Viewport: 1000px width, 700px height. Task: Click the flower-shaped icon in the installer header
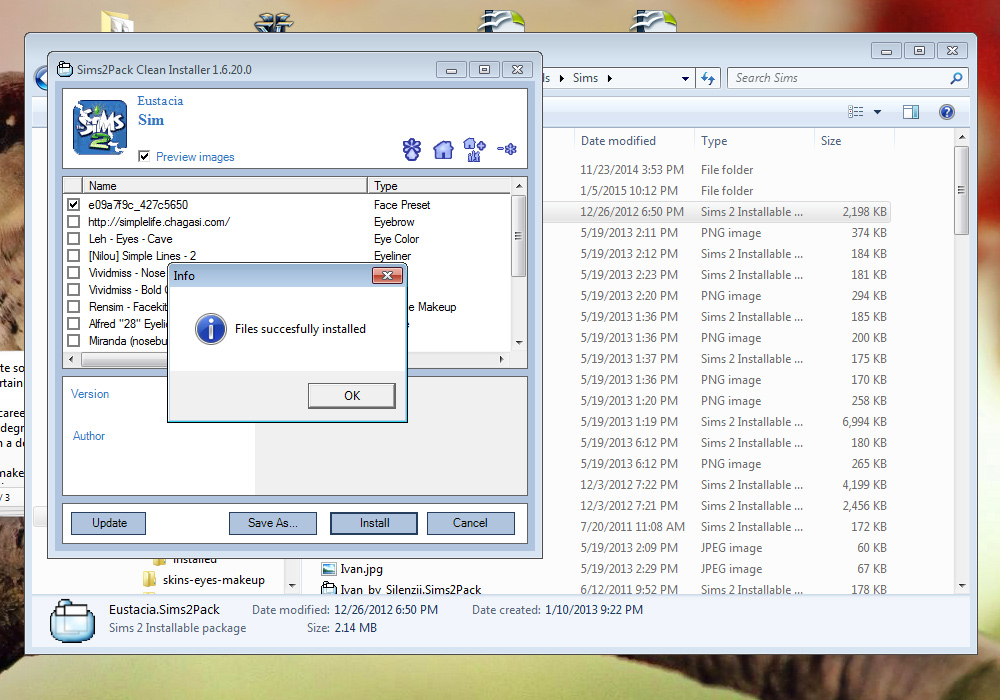tap(412, 150)
